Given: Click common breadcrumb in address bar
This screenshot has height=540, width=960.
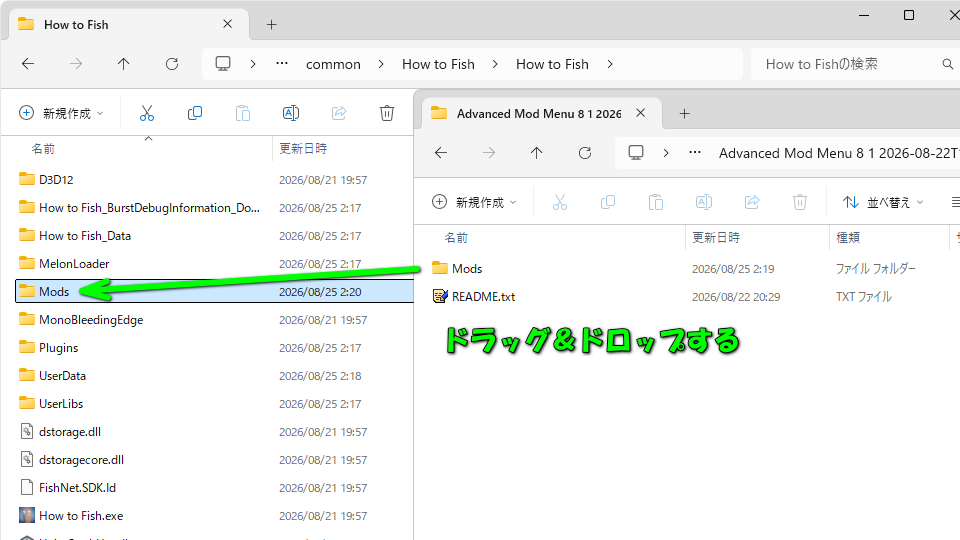Looking at the screenshot, I should 333,64.
